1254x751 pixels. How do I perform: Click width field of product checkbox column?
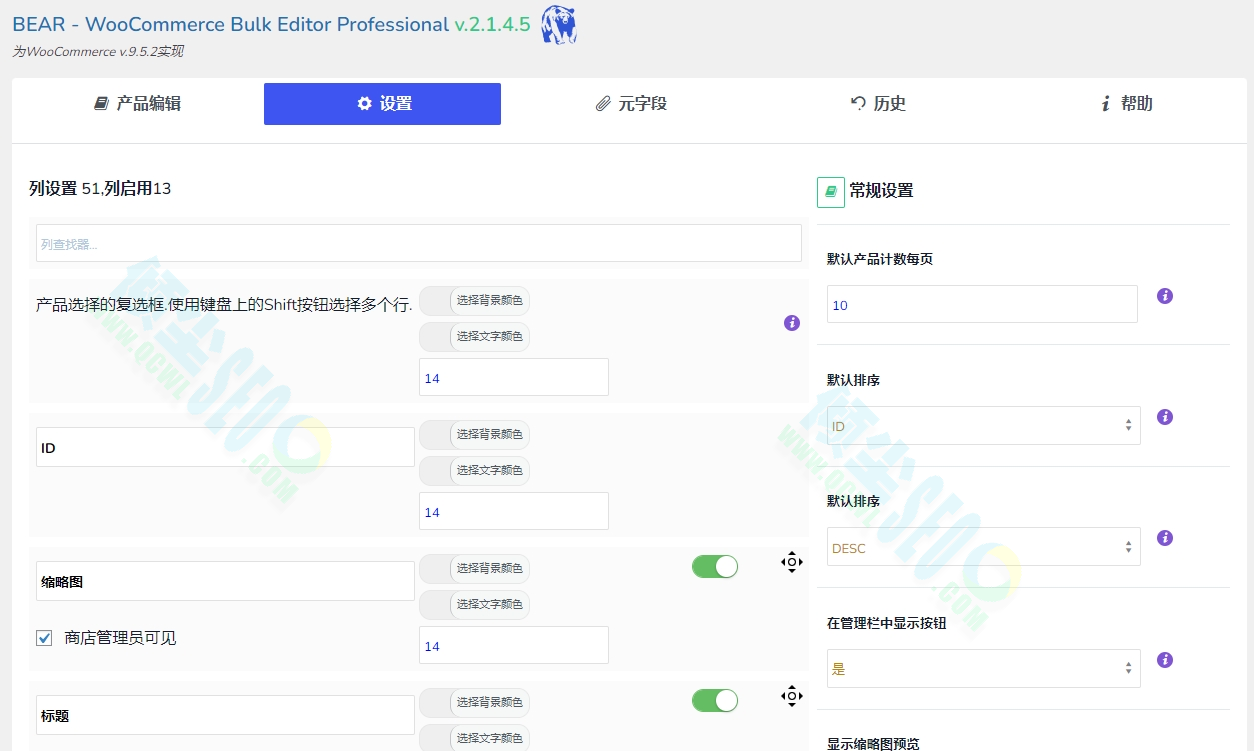pyautogui.click(x=514, y=377)
